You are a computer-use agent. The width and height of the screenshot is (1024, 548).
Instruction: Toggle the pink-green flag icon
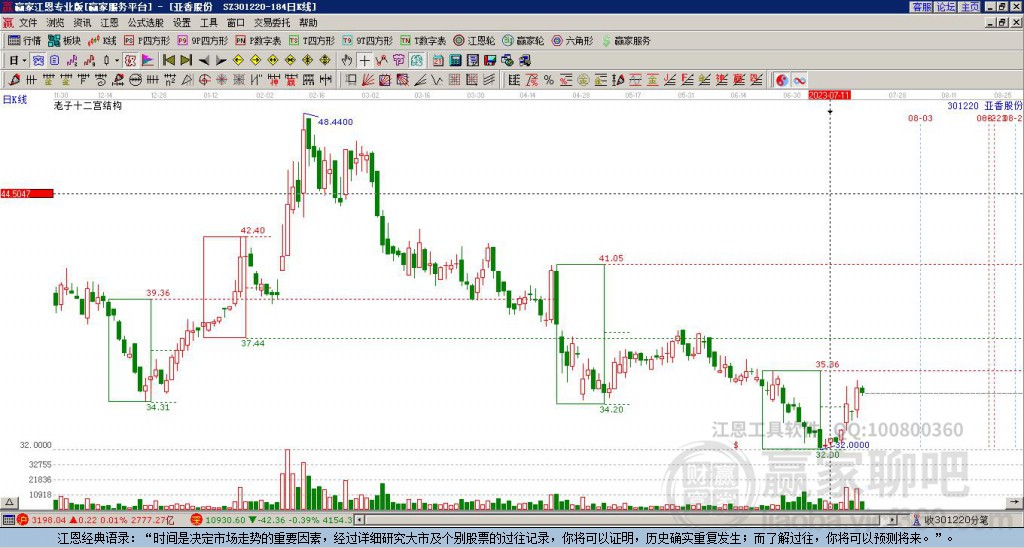tap(148, 60)
